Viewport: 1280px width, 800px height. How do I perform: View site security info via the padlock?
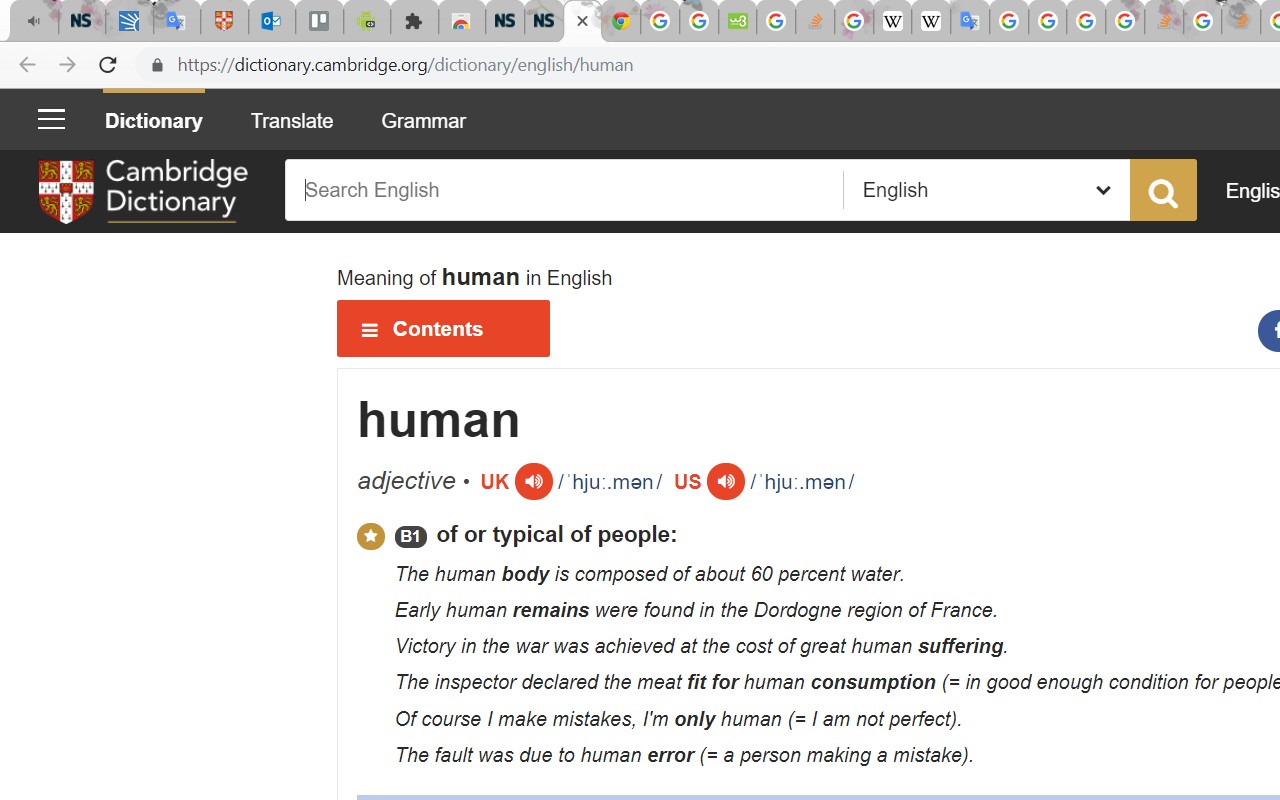pyautogui.click(x=157, y=64)
